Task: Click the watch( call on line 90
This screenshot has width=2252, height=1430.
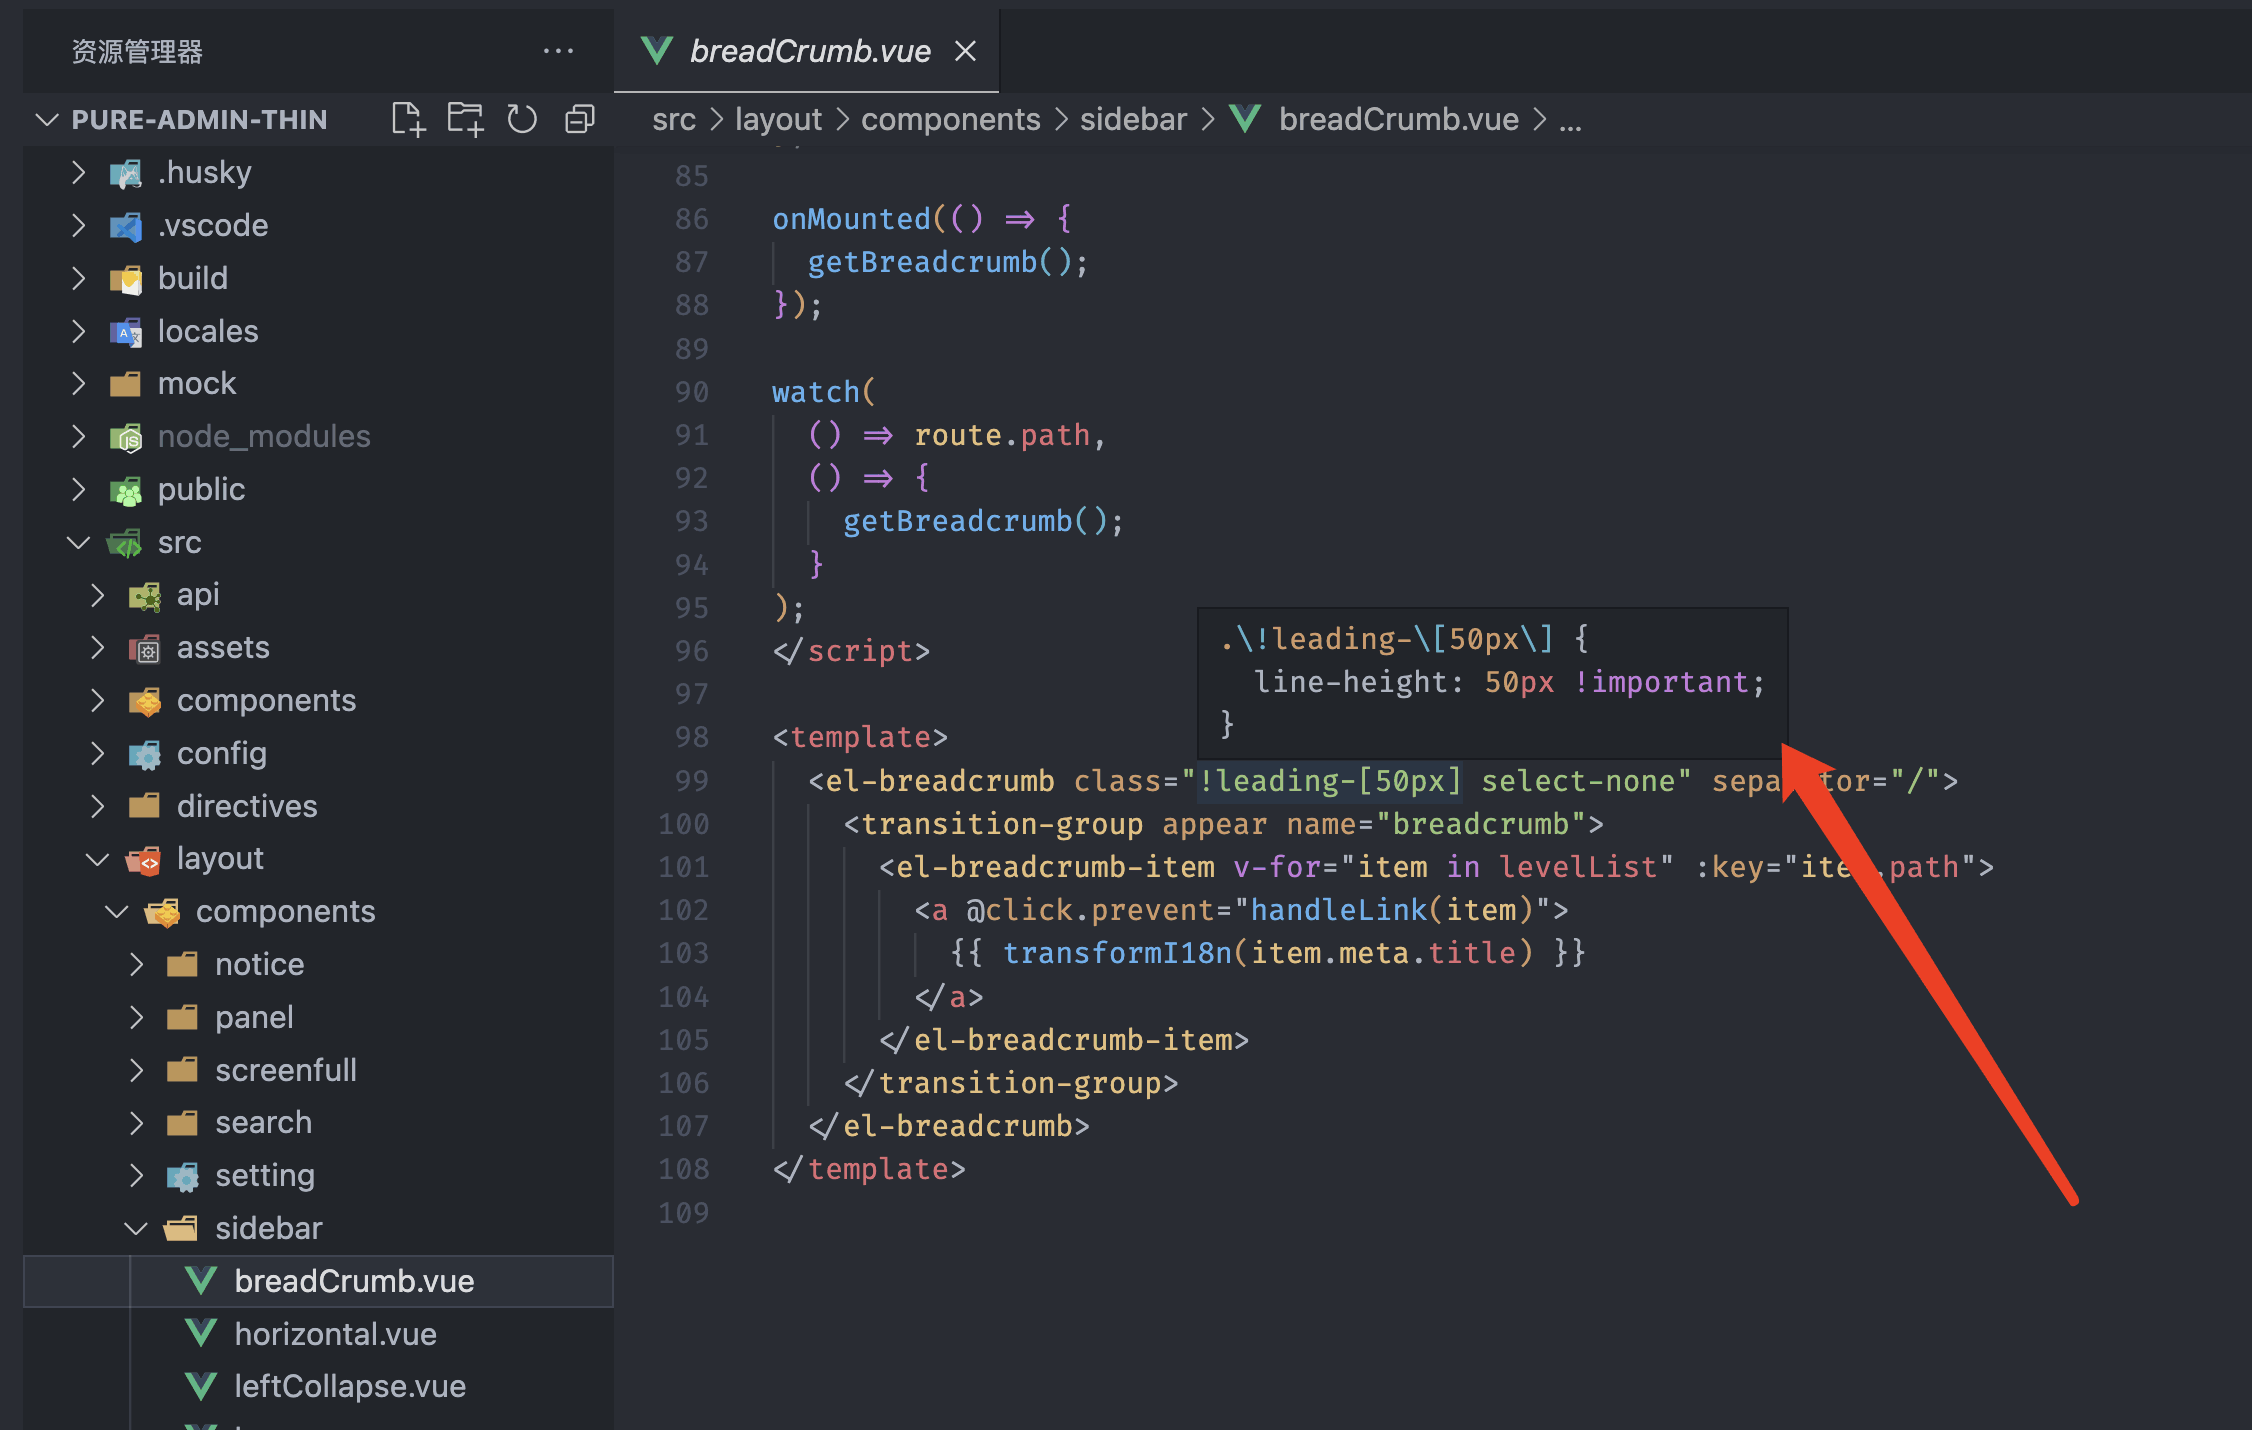Action: click(823, 392)
